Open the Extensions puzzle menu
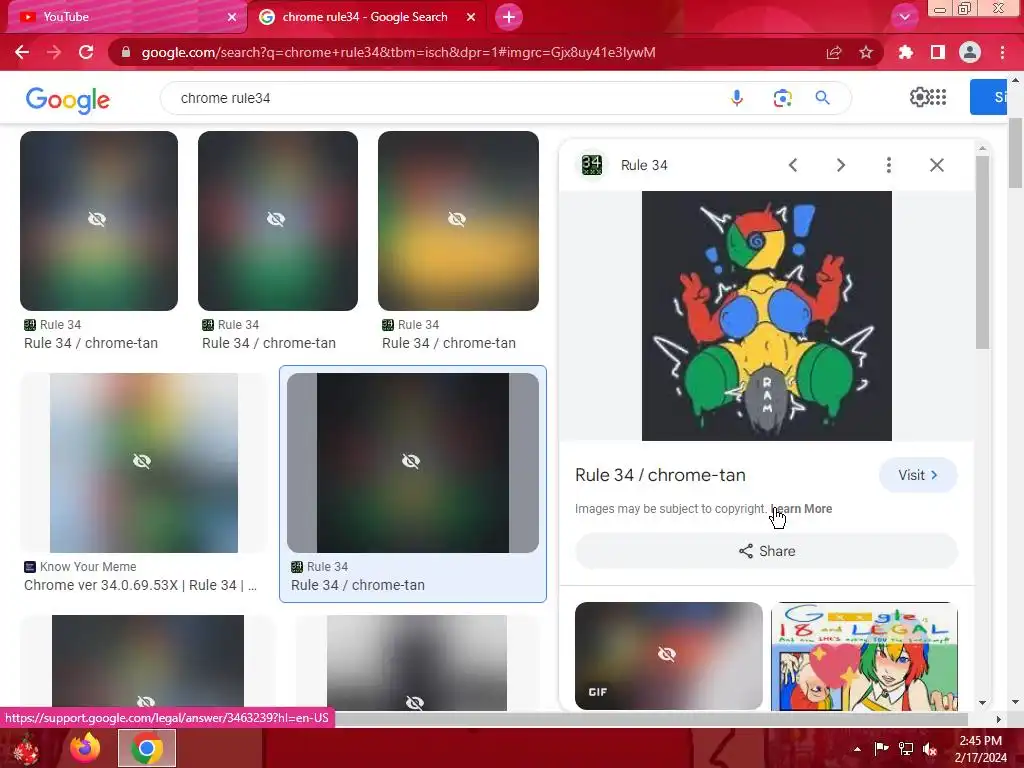Viewport: 1024px width, 768px height. point(905,52)
